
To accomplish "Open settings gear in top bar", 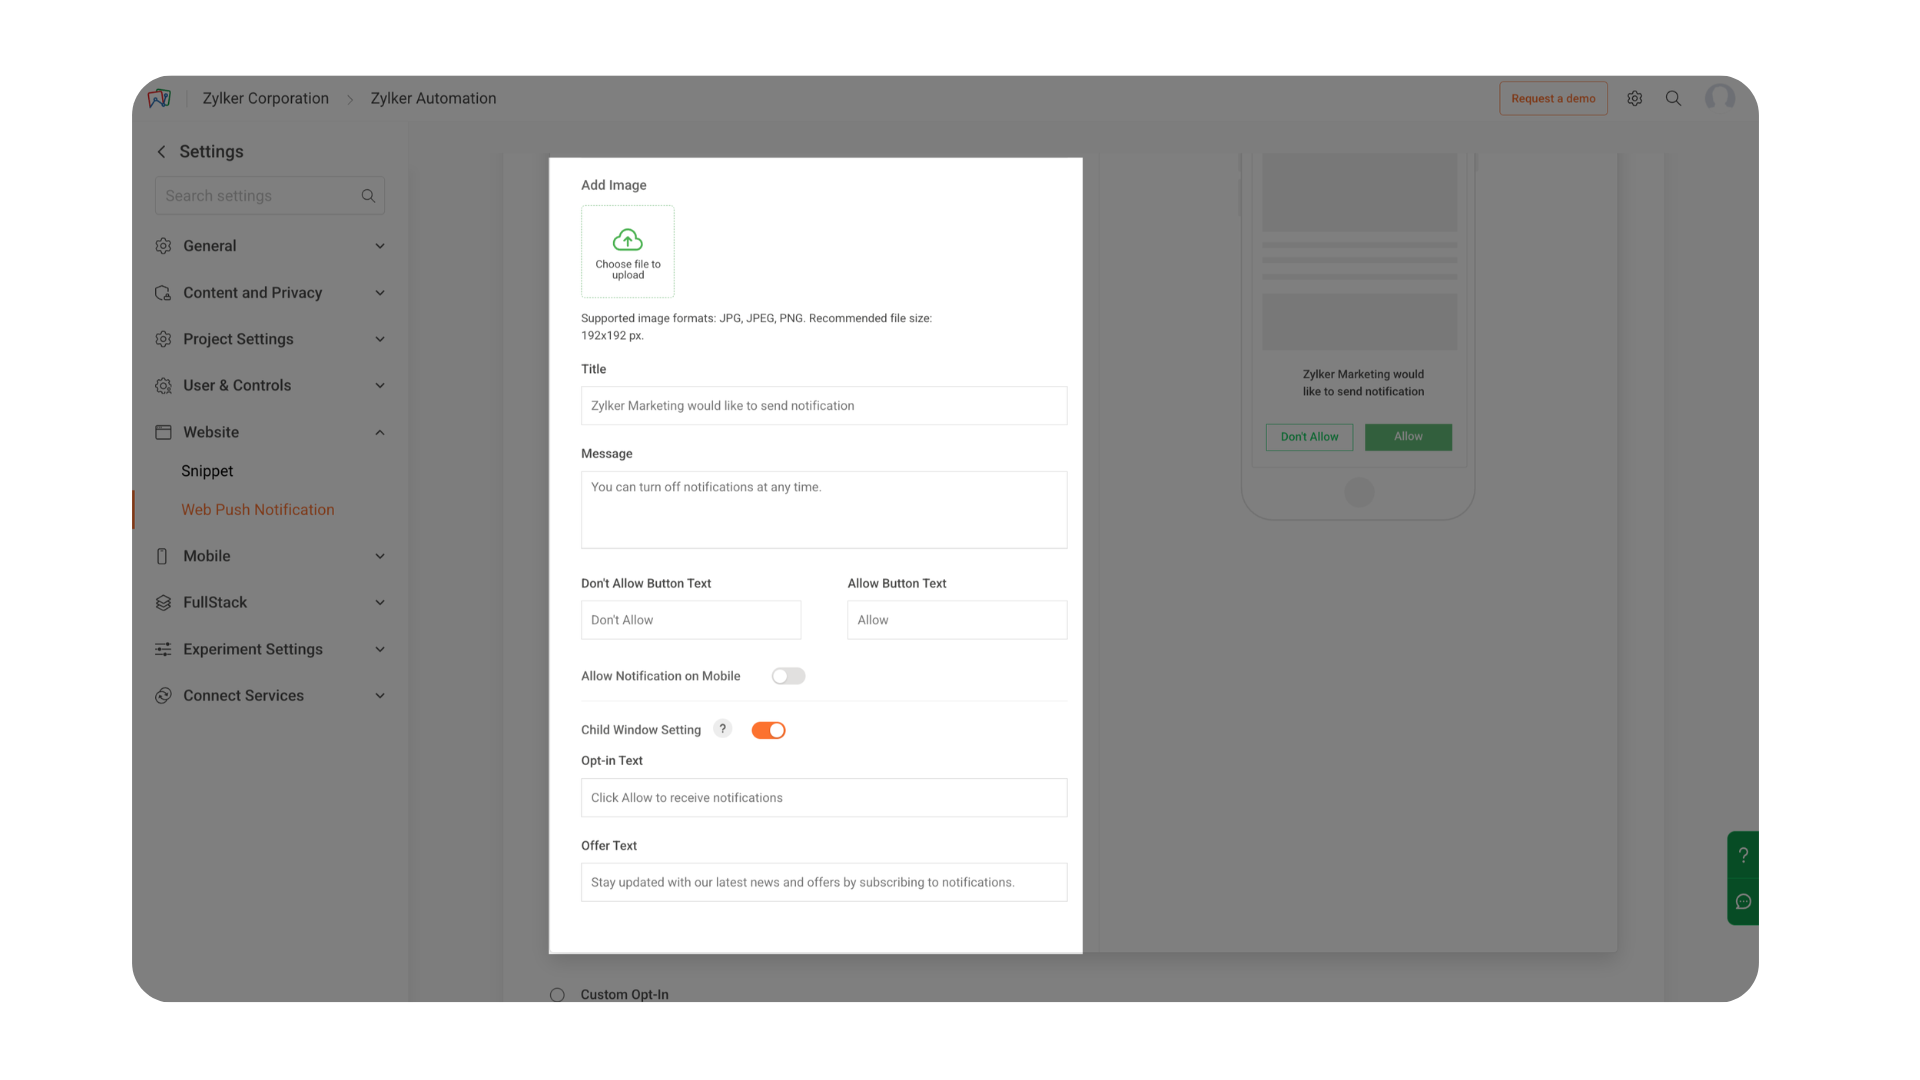I will tap(1634, 98).
